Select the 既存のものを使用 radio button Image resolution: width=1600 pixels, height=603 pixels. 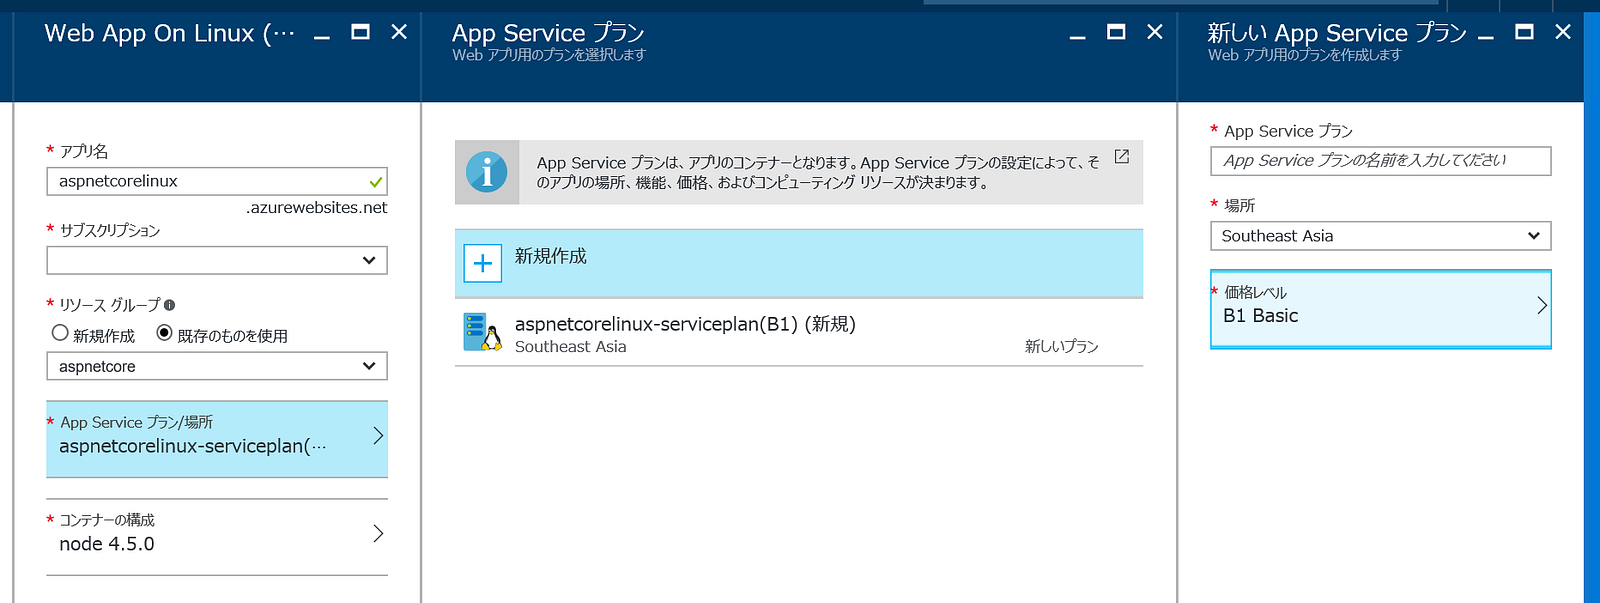tap(165, 333)
